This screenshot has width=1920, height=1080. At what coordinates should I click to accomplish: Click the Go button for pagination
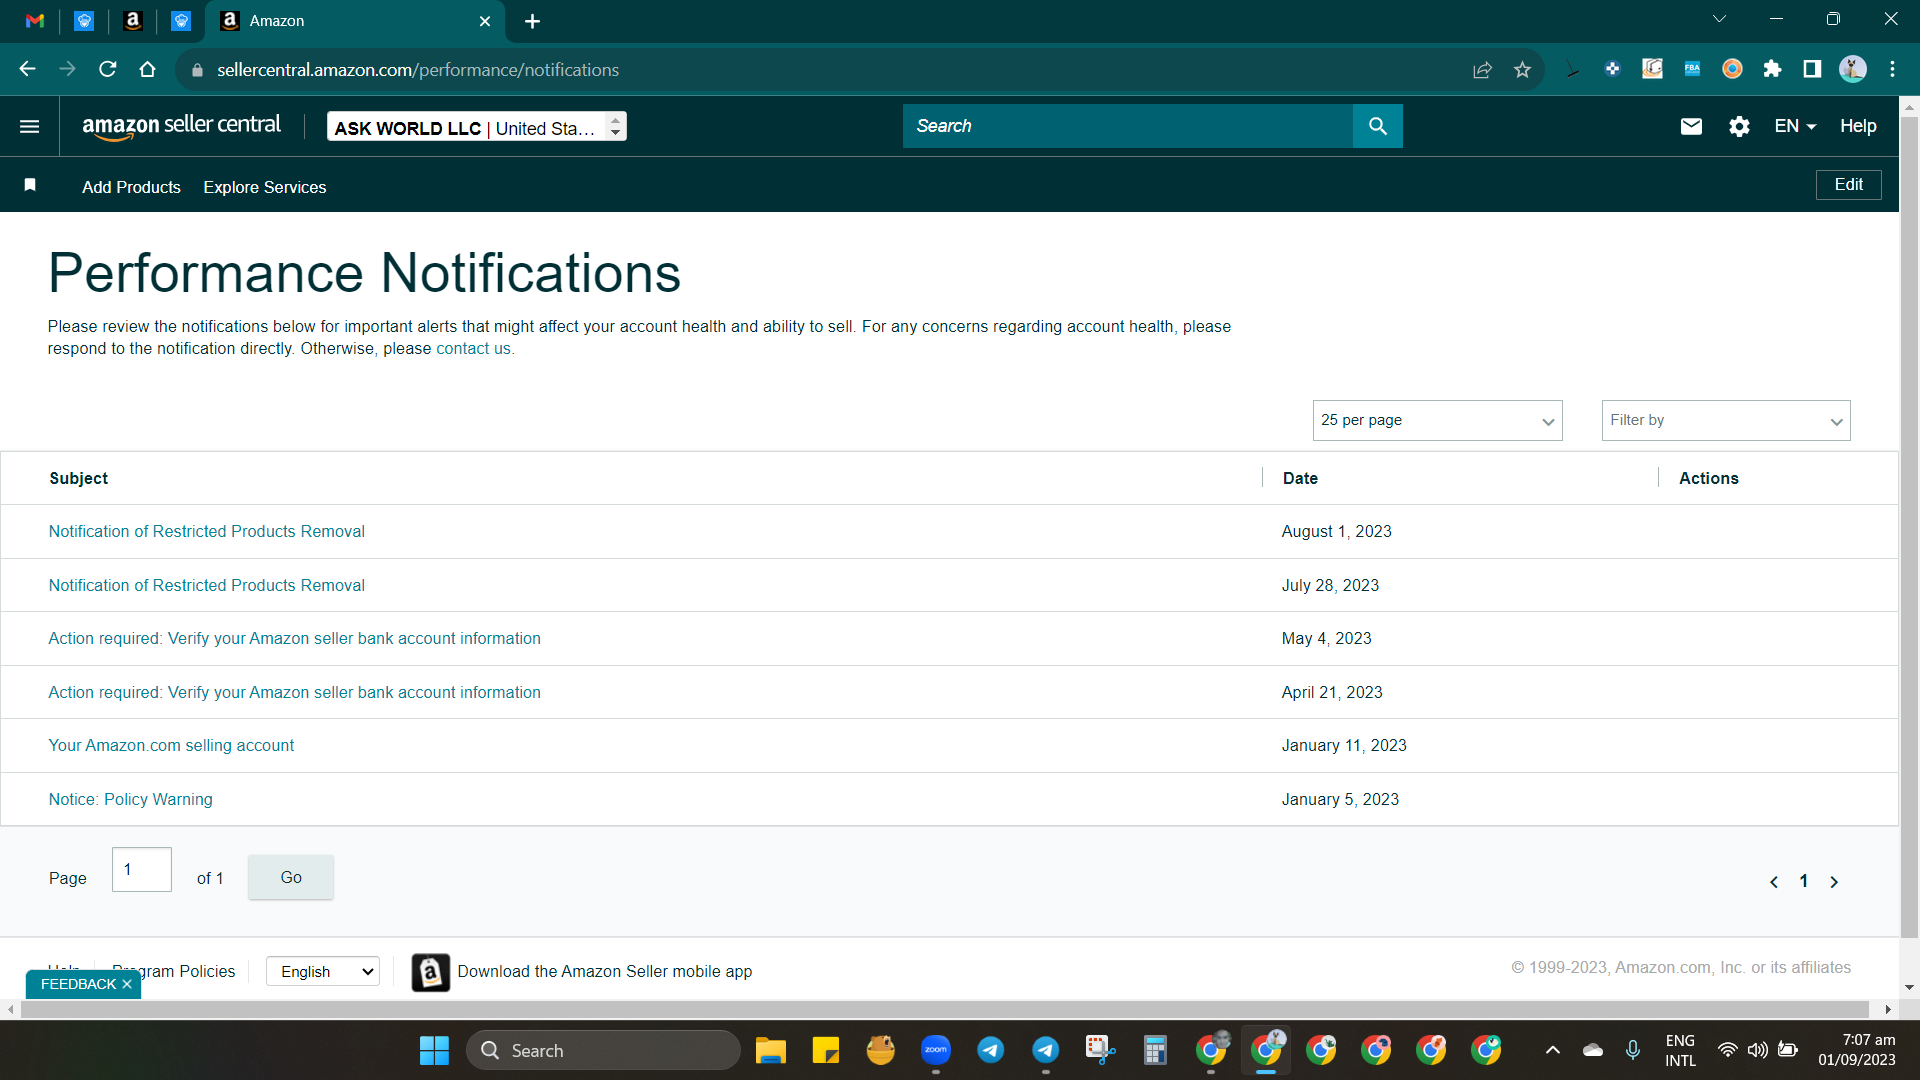291,877
